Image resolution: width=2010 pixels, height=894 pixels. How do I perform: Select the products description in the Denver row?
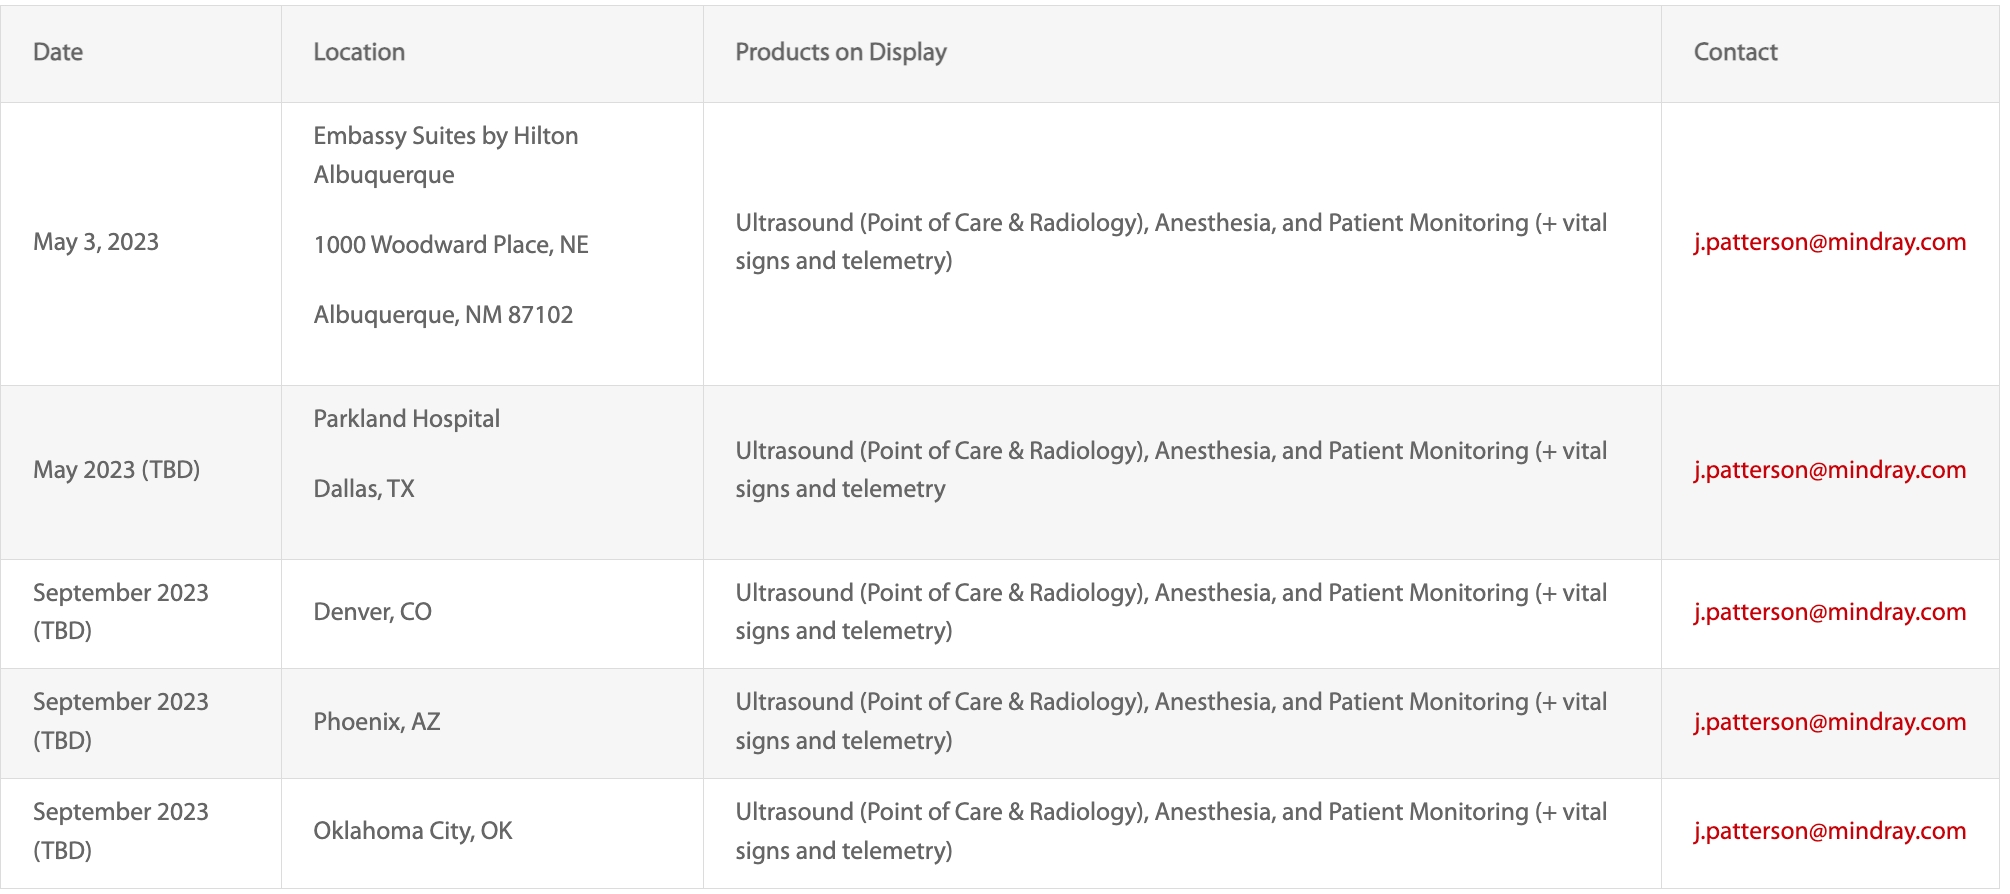(x=1171, y=612)
